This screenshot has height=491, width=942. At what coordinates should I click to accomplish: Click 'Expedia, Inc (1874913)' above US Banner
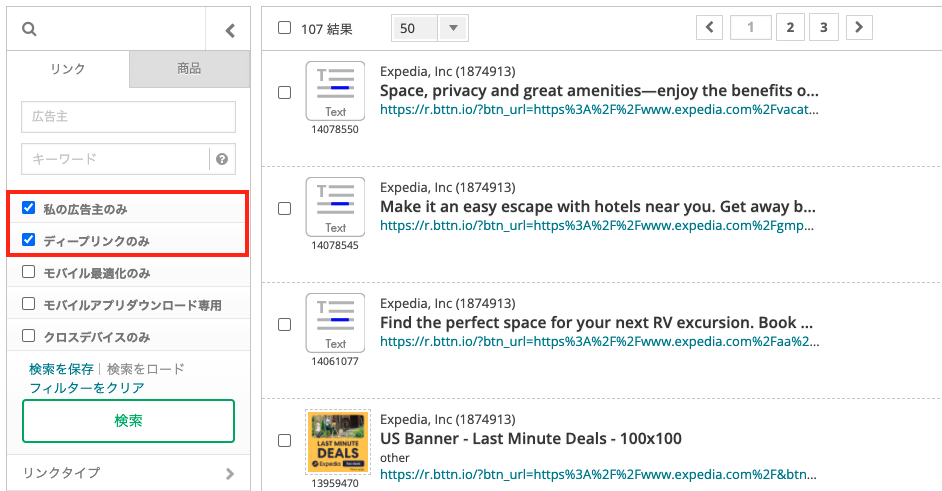point(448,419)
